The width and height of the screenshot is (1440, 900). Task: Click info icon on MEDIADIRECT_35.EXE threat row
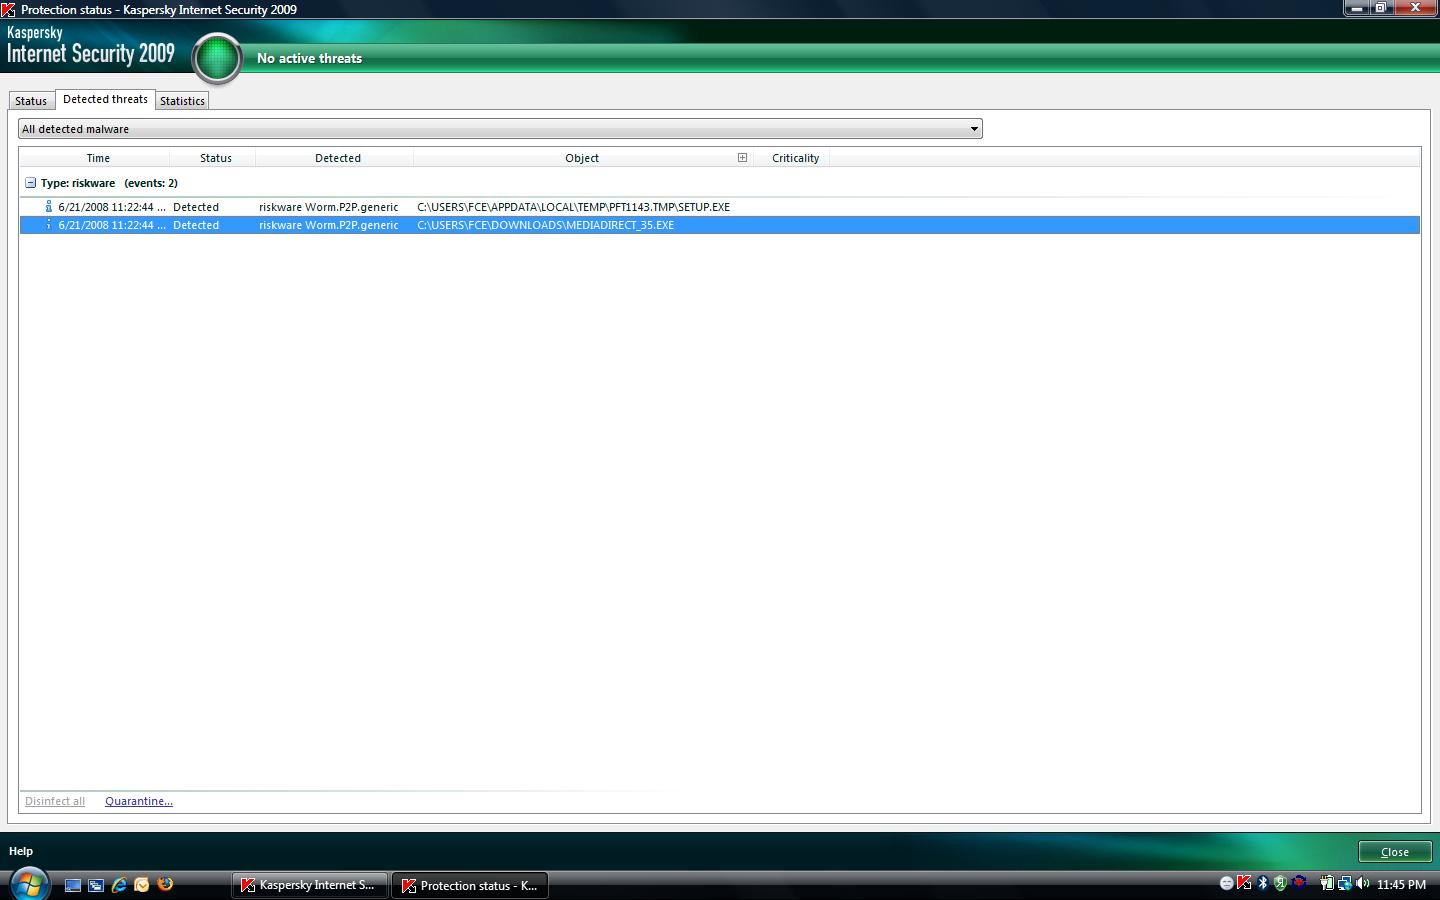click(x=48, y=224)
